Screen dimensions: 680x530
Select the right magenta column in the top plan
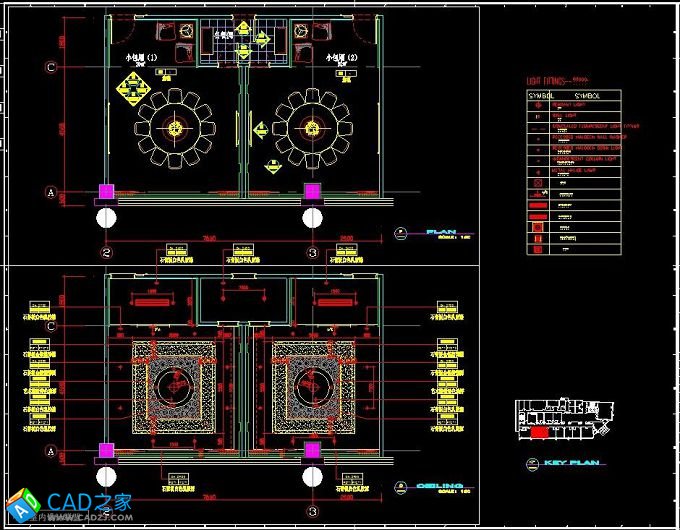coord(313,191)
